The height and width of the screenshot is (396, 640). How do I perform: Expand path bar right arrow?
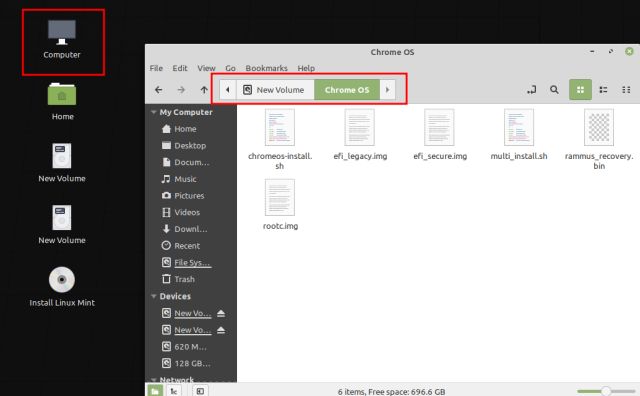pos(387,90)
